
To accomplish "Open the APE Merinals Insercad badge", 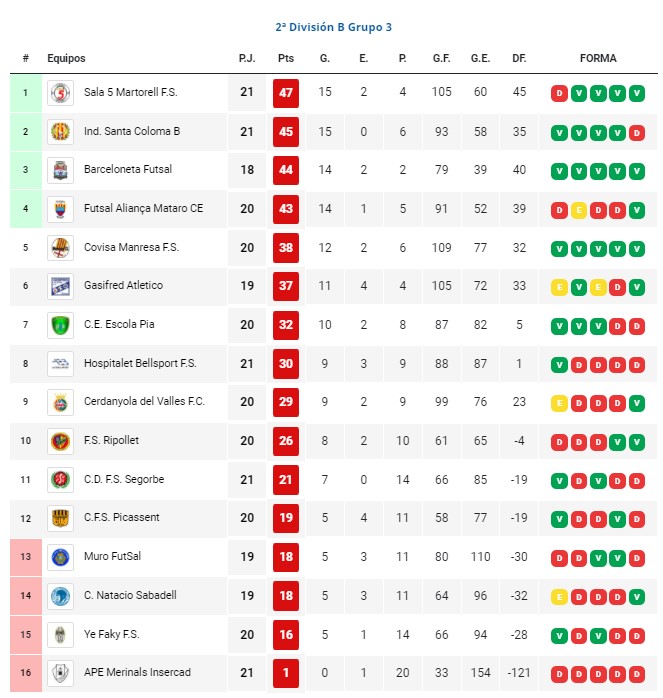I will (61, 673).
